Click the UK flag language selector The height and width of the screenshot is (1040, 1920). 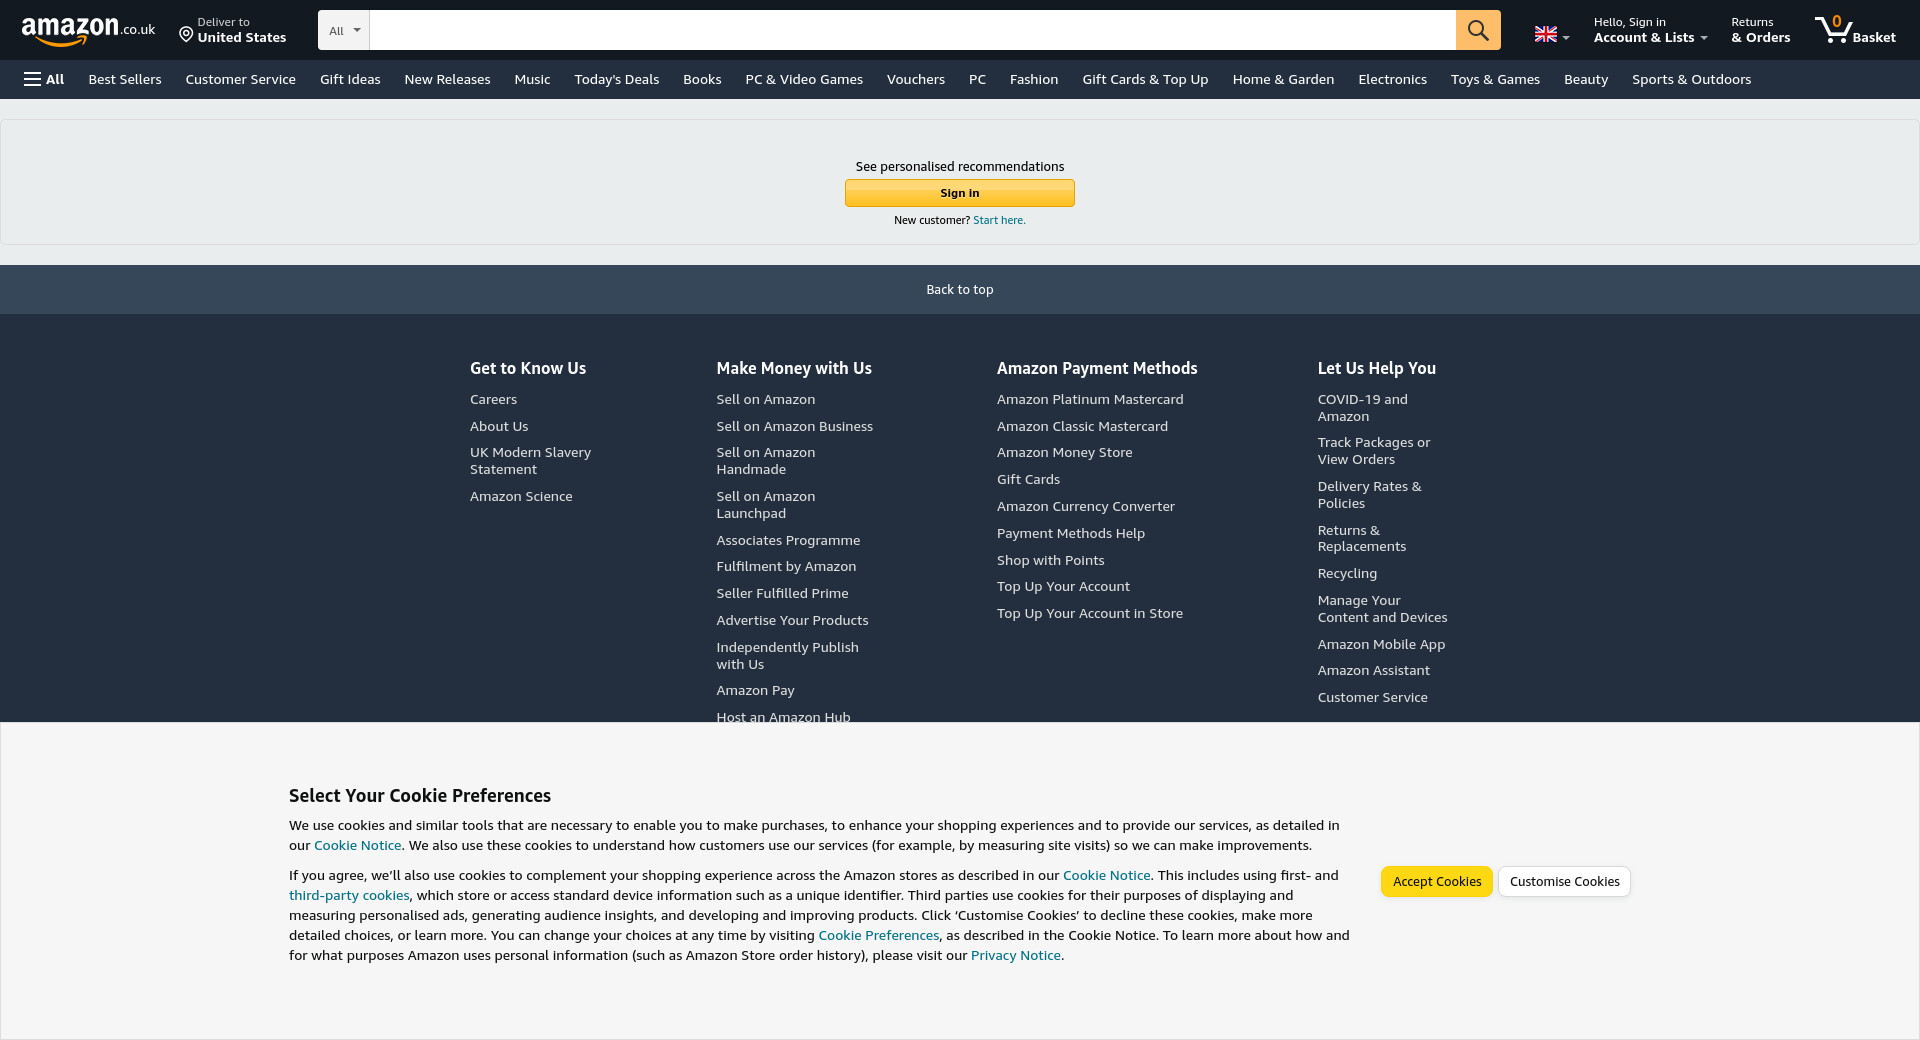(1551, 35)
